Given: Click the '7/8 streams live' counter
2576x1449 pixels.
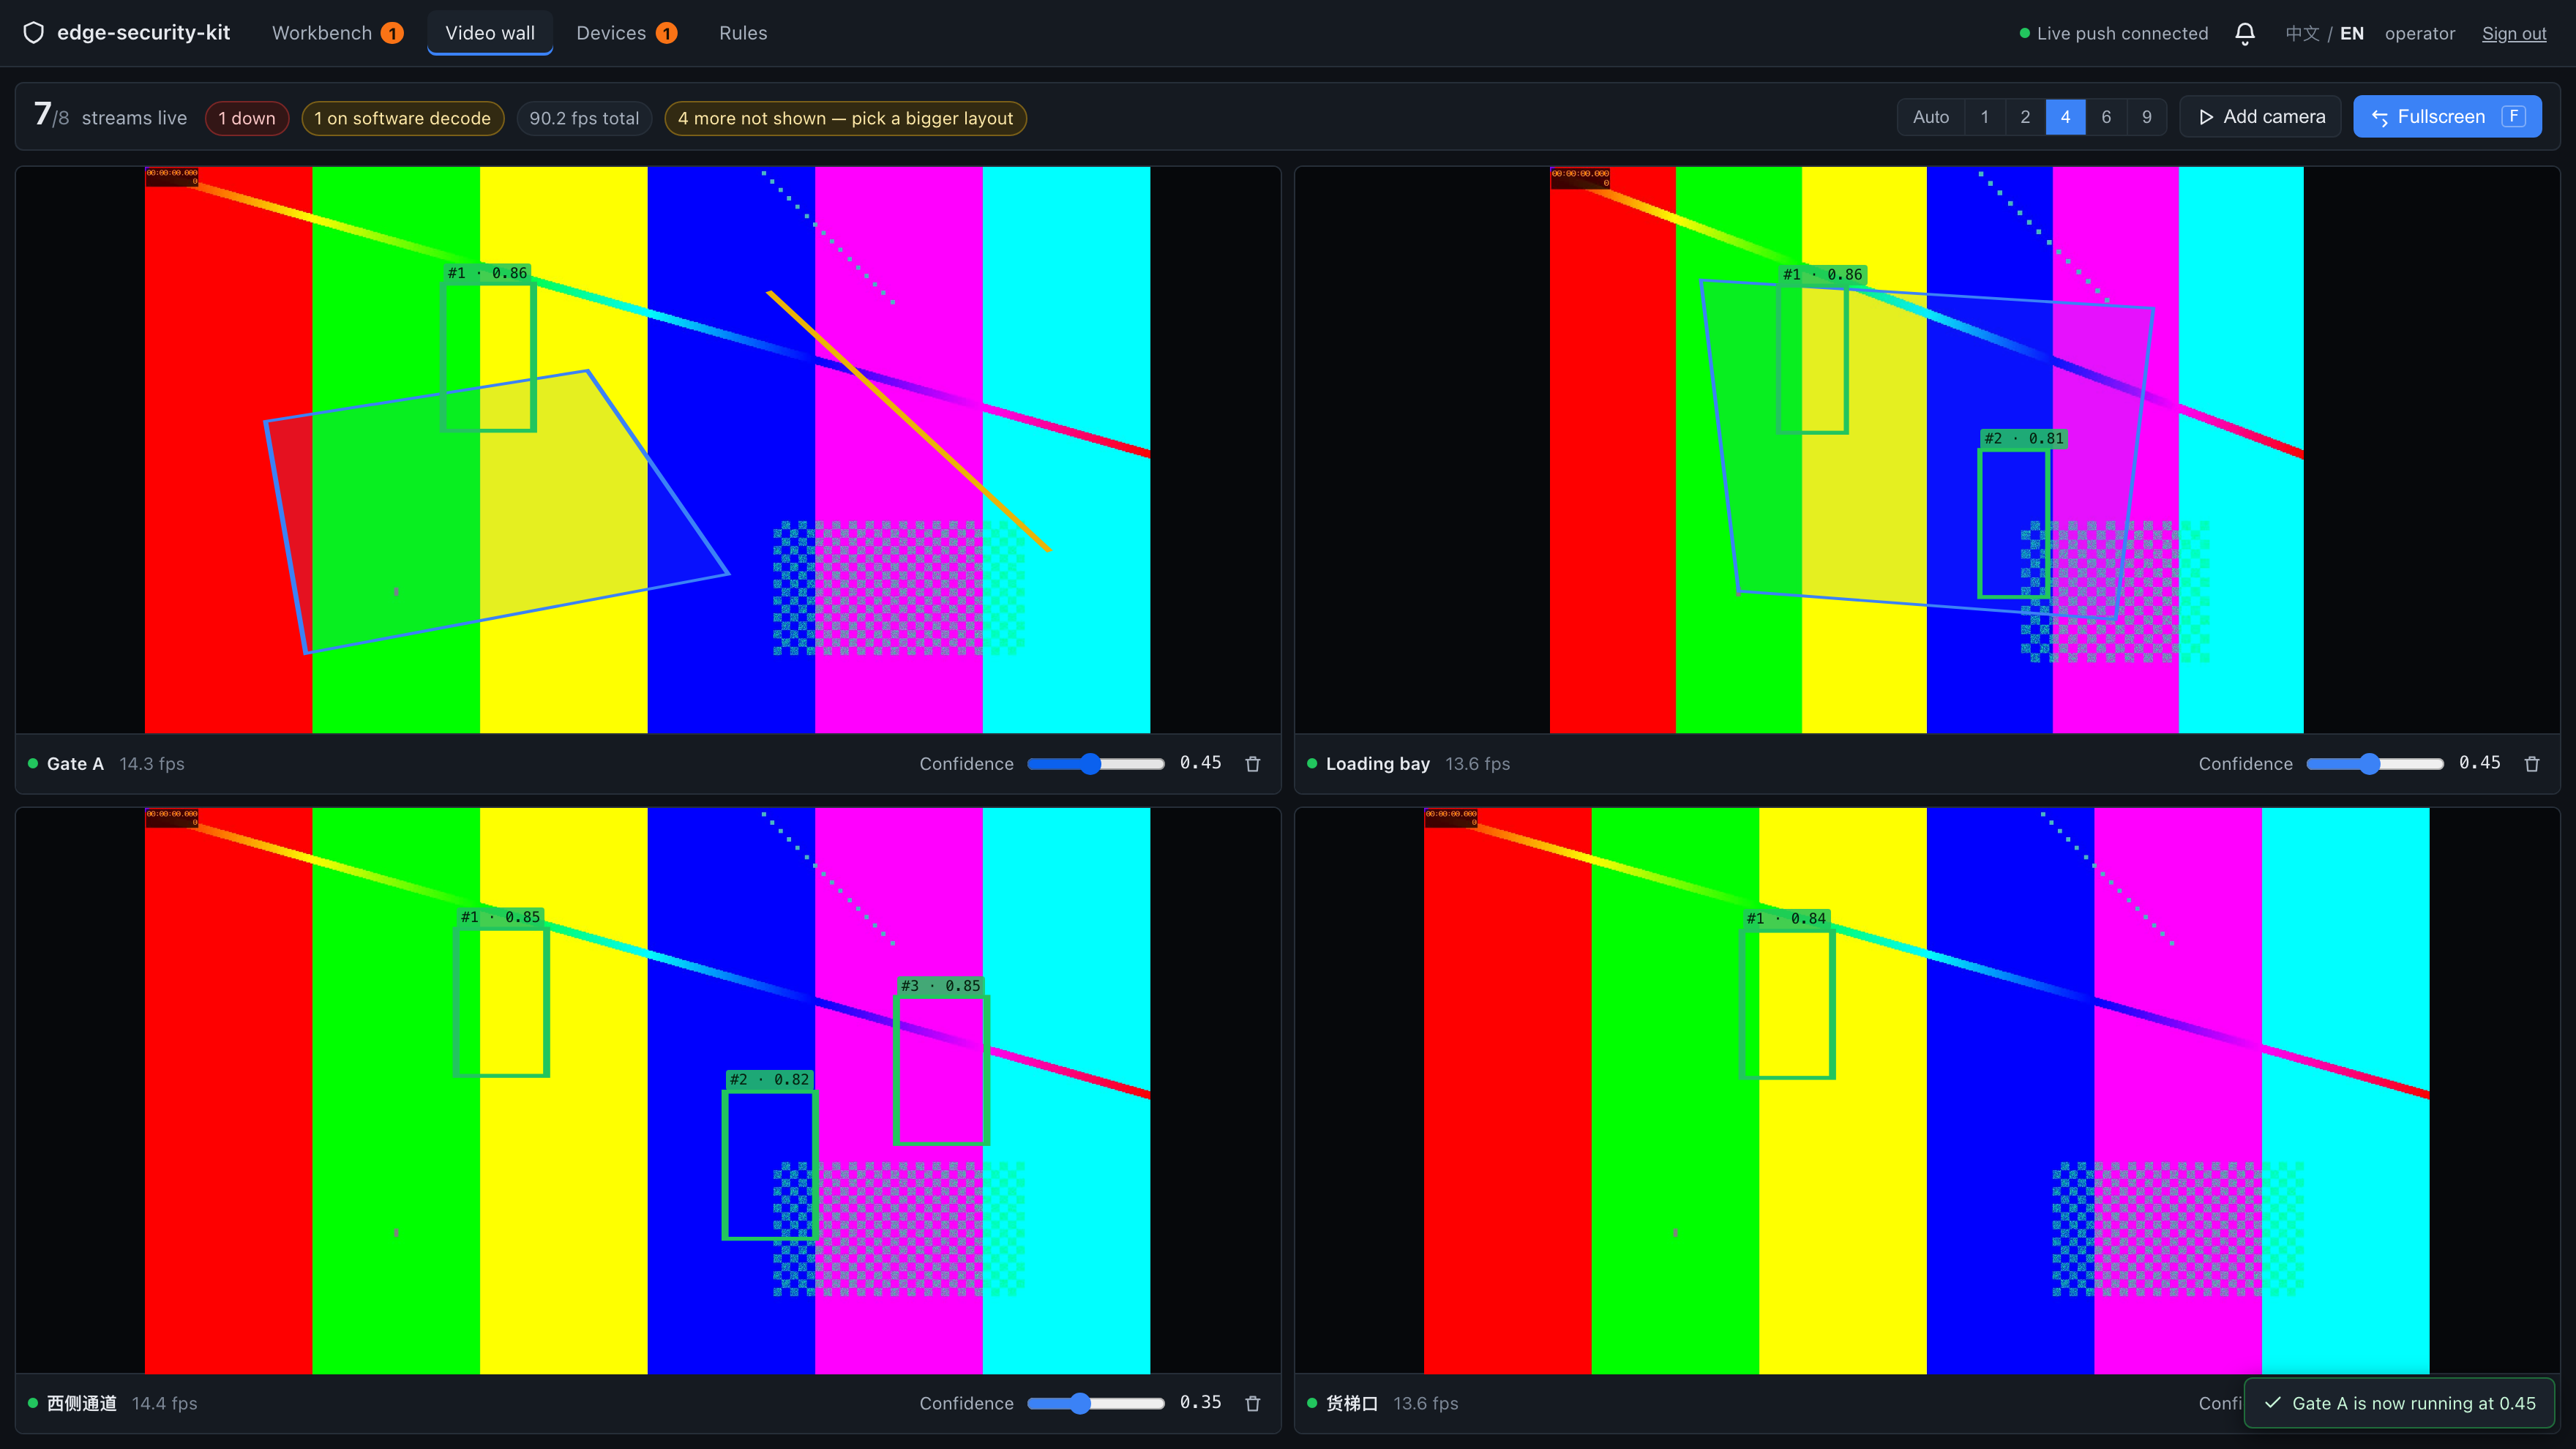Looking at the screenshot, I should point(110,117).
